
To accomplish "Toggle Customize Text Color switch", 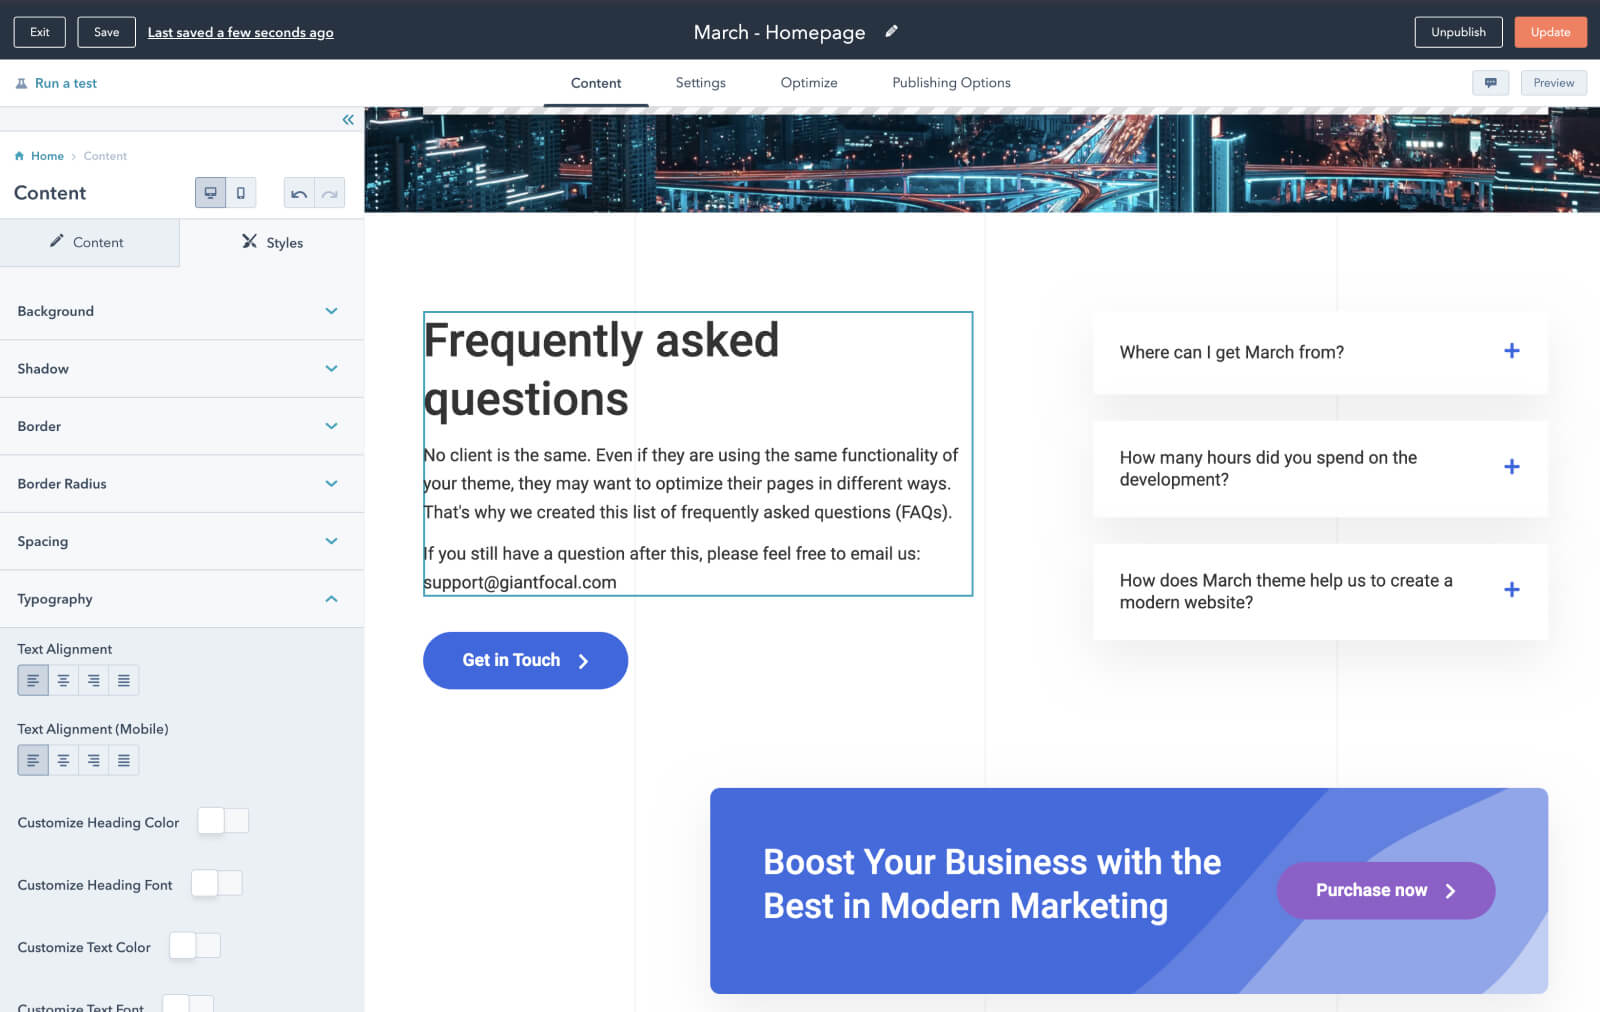I will click(195, 945).
